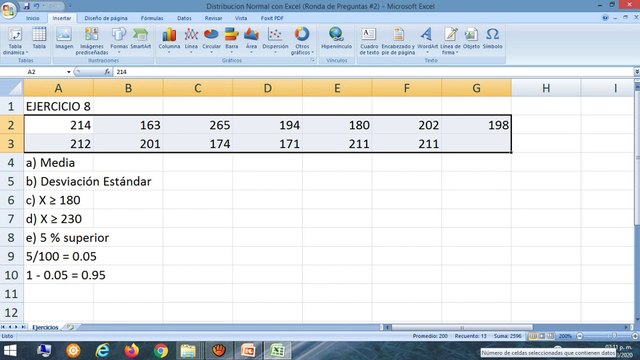Insert a Tabla from the ribbon

point(39,39)
